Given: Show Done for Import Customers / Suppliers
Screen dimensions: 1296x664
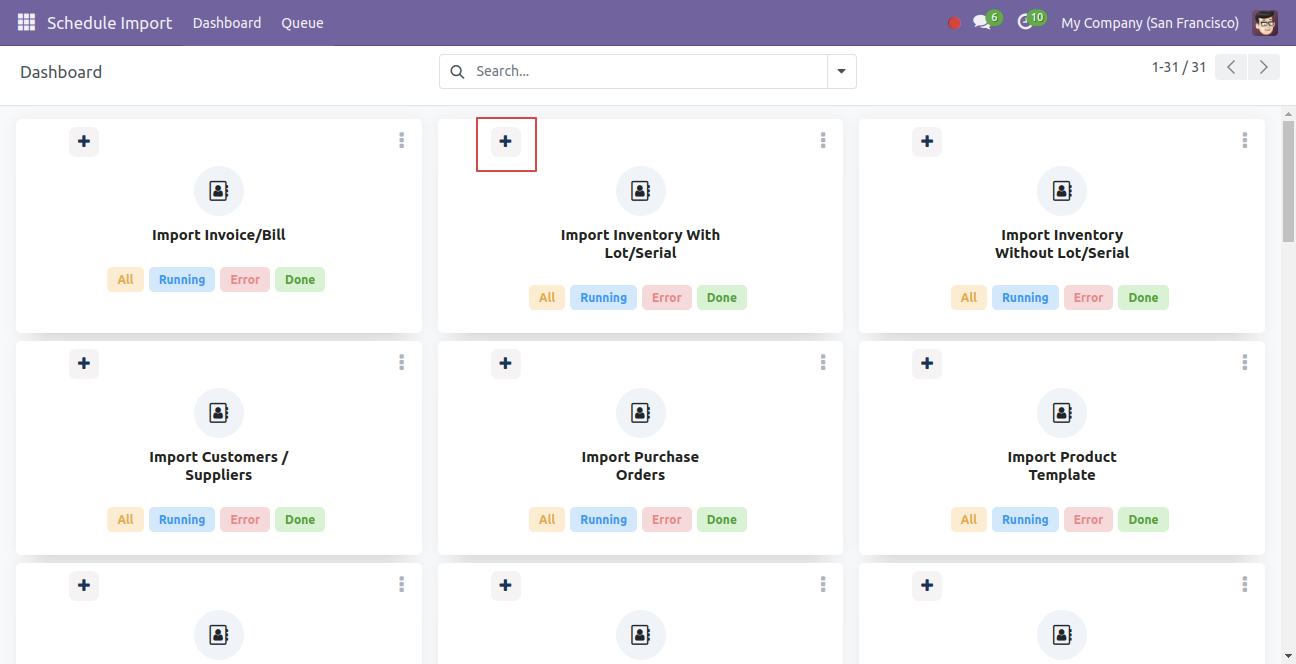Looking at the screenshot, I should (x=300, y=520).
